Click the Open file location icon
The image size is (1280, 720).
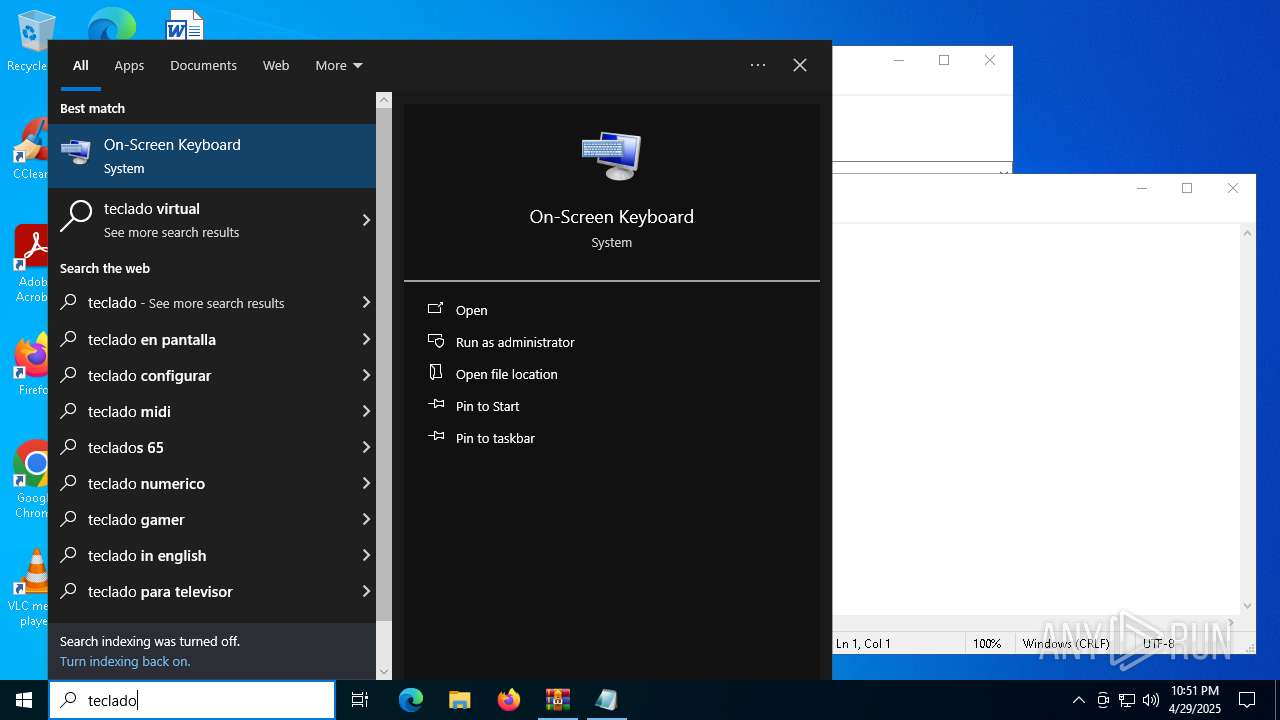click(436, 373)
